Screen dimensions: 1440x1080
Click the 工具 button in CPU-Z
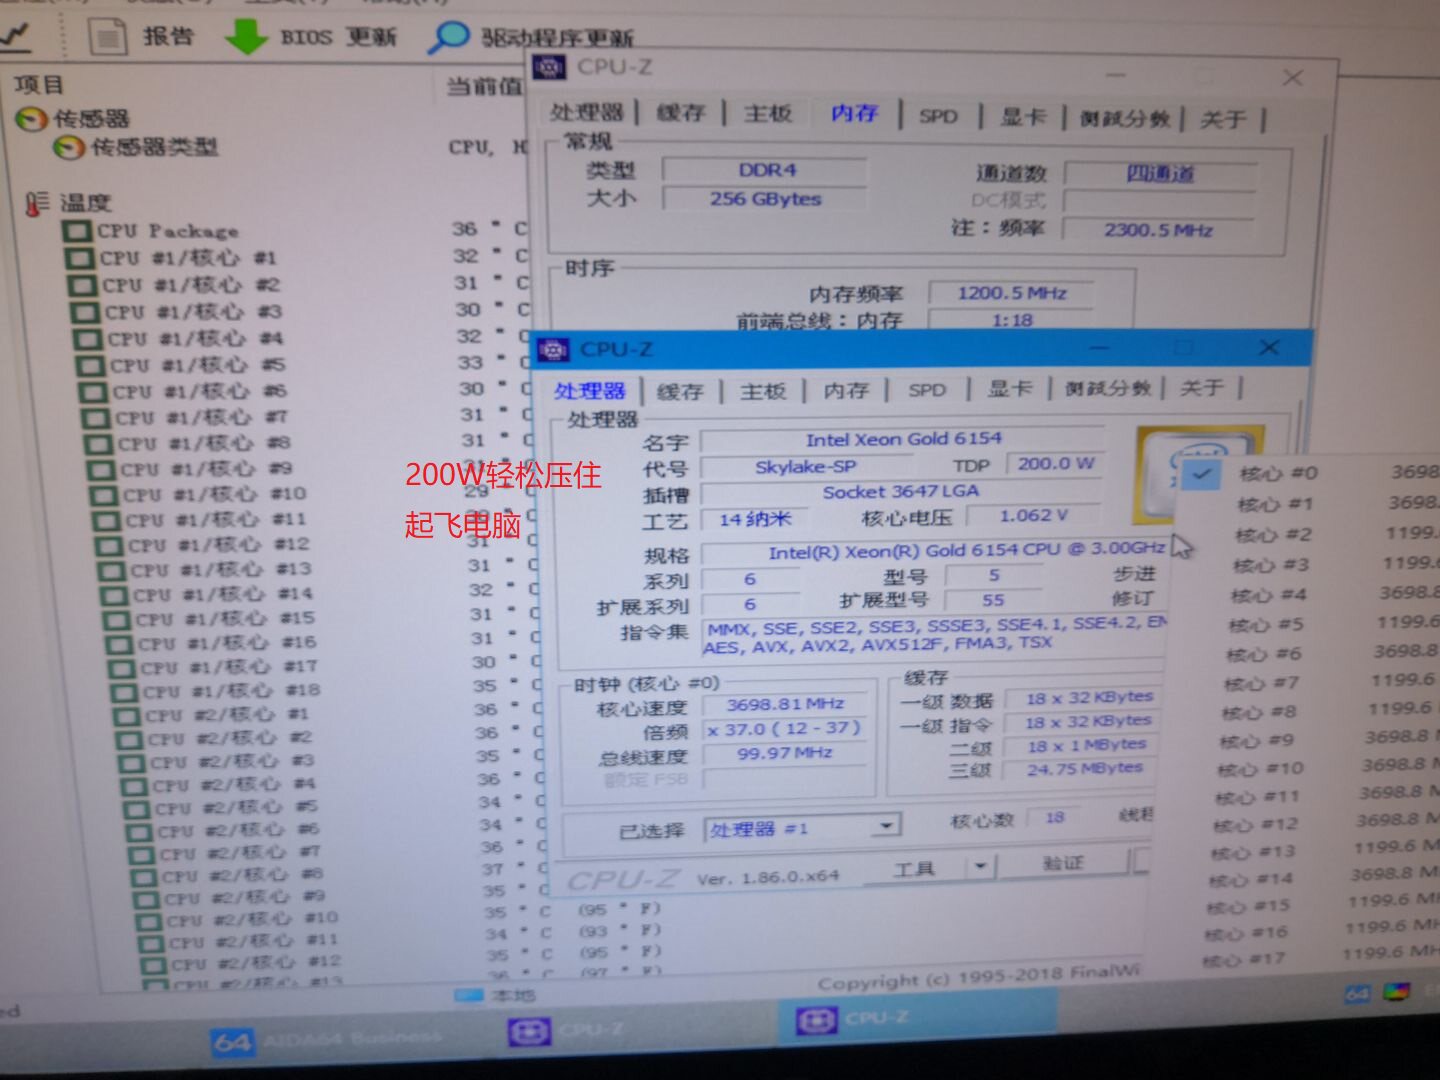click(x=914, y=868)
